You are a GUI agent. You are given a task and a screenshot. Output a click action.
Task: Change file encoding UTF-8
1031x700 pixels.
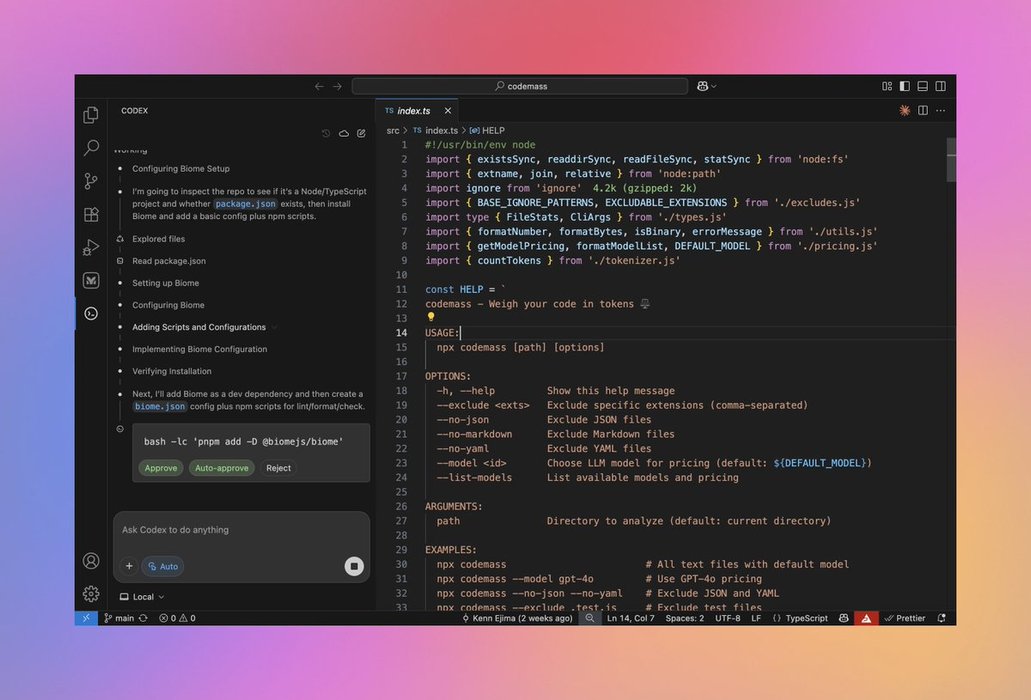point(727,618)
